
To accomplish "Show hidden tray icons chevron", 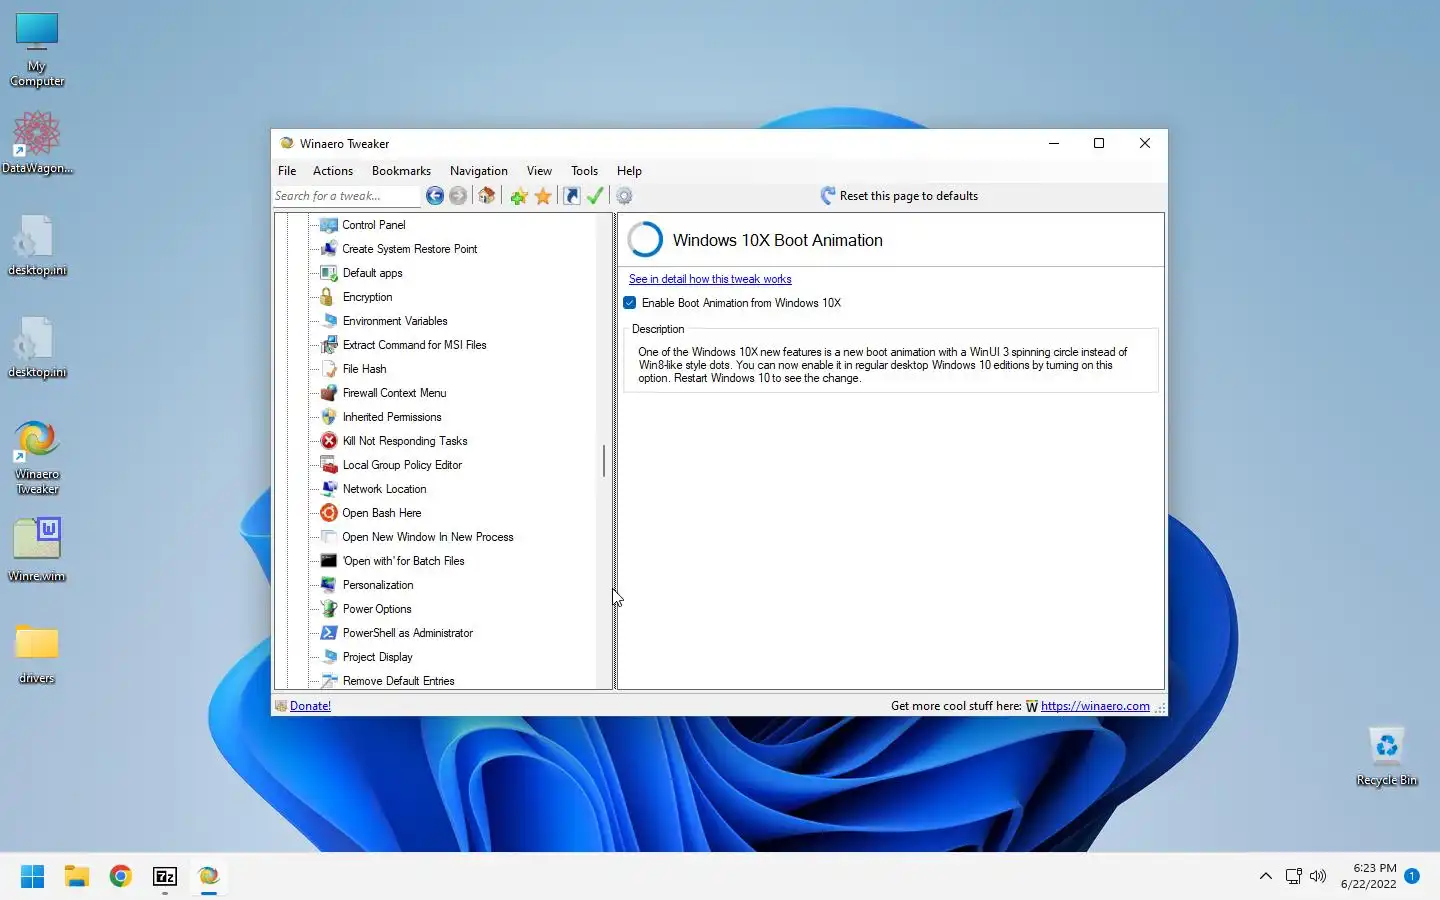I will (1265, 876).
